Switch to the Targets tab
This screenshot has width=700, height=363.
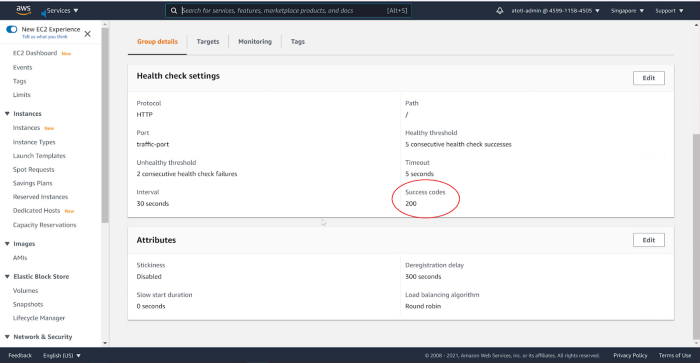pyautogui.click(x=208, y=42)
